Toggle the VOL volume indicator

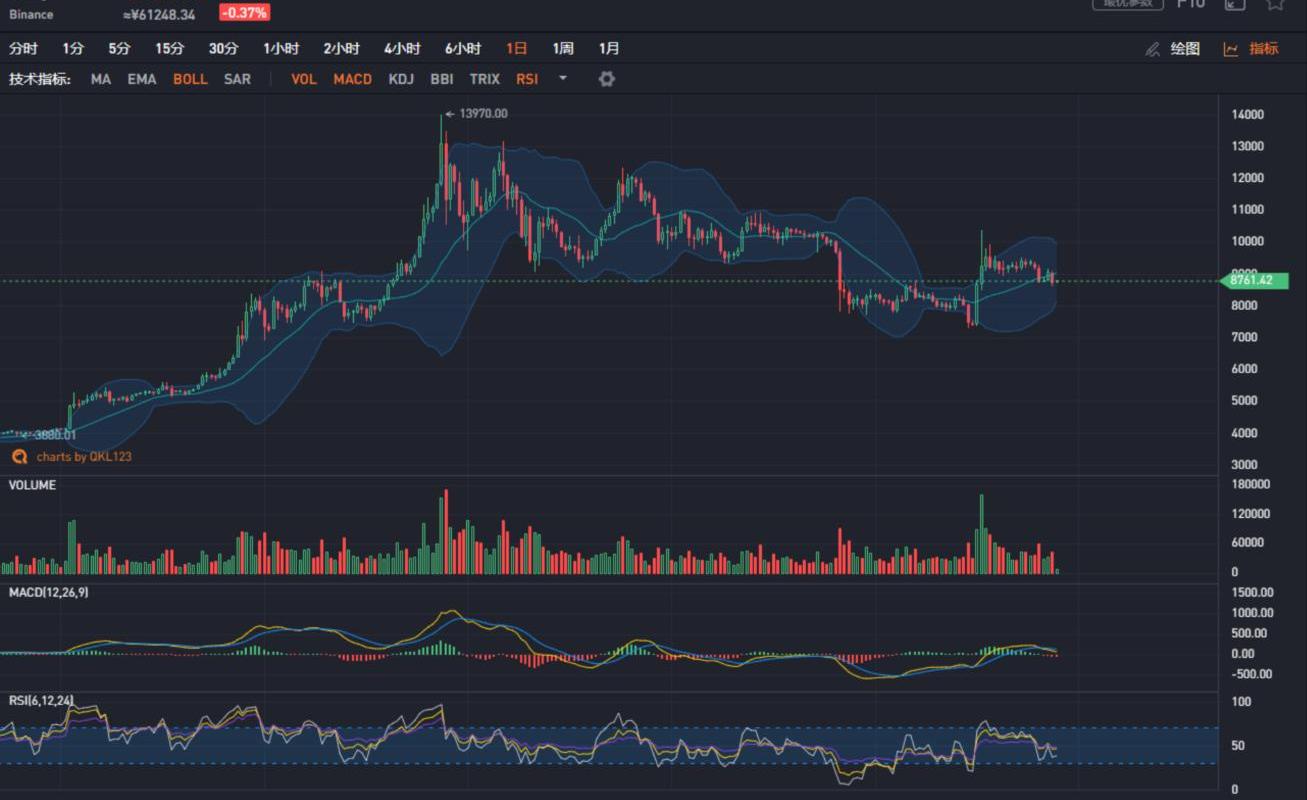click(304, 79)
